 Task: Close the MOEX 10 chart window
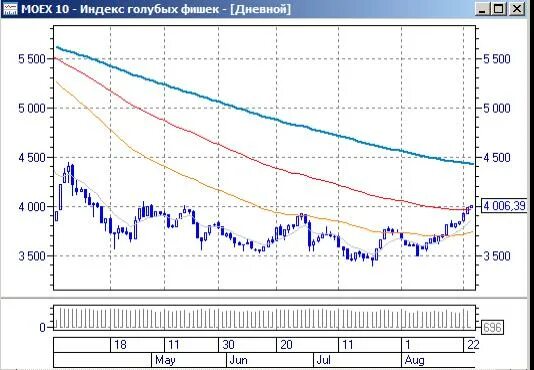pyautogui.click(x=517, y=9)
